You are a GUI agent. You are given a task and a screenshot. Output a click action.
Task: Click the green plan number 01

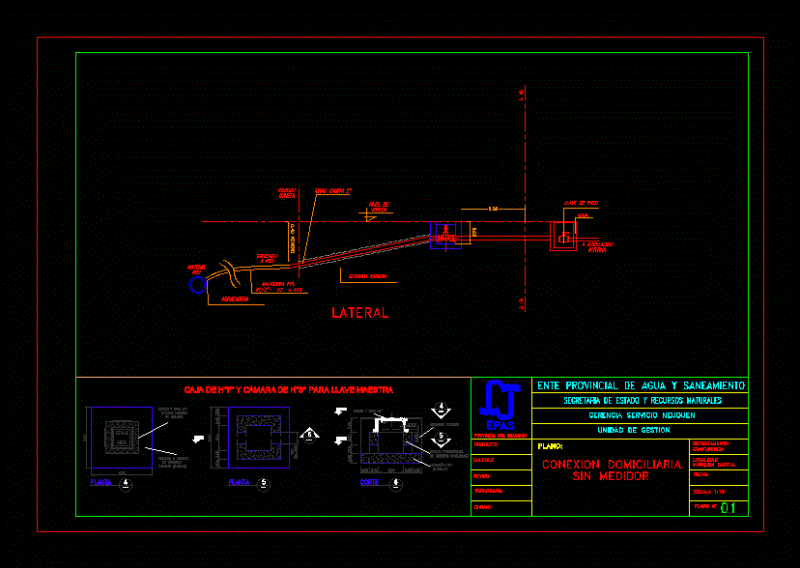point(728,508)
